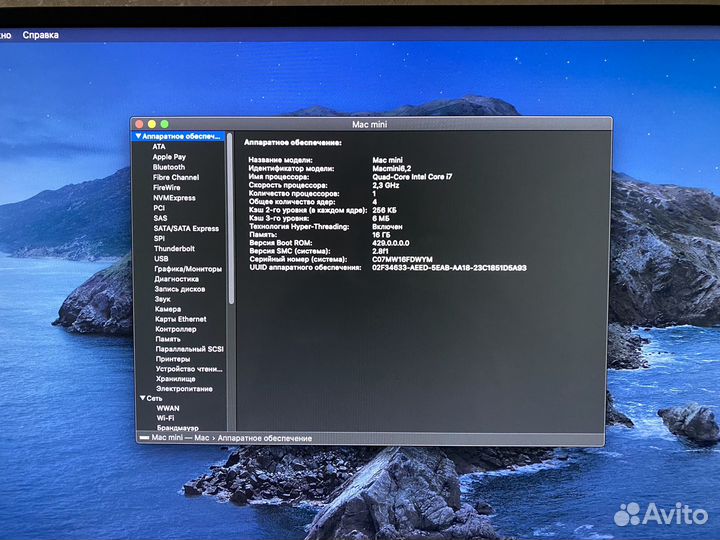Select Контроллер entry
The image size is (720, 540).
point(176,329)
